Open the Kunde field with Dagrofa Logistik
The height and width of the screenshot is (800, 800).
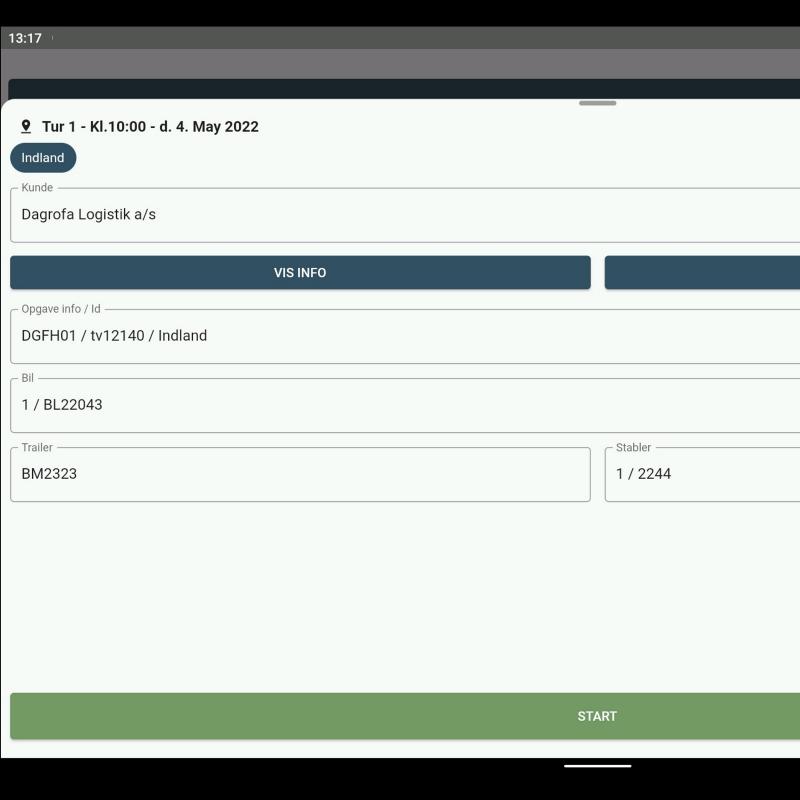[400, 215]
